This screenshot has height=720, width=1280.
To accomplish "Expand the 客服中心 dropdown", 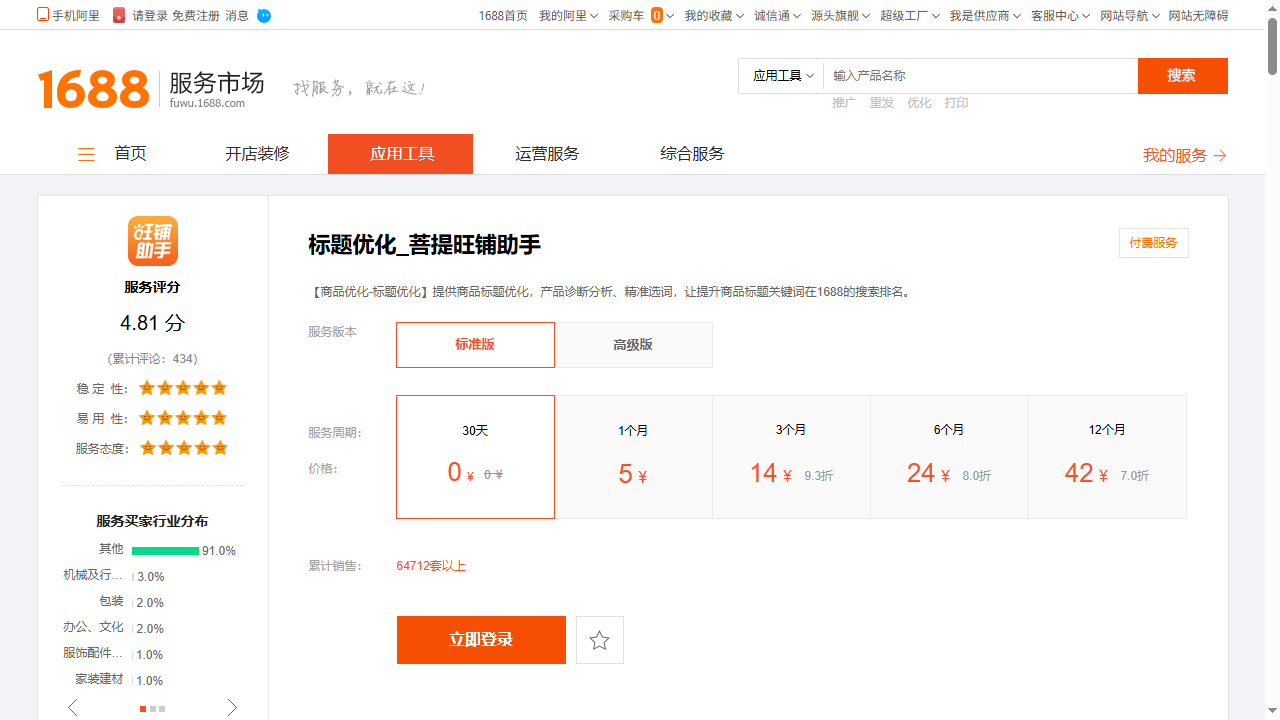I will pos(1060,16).
